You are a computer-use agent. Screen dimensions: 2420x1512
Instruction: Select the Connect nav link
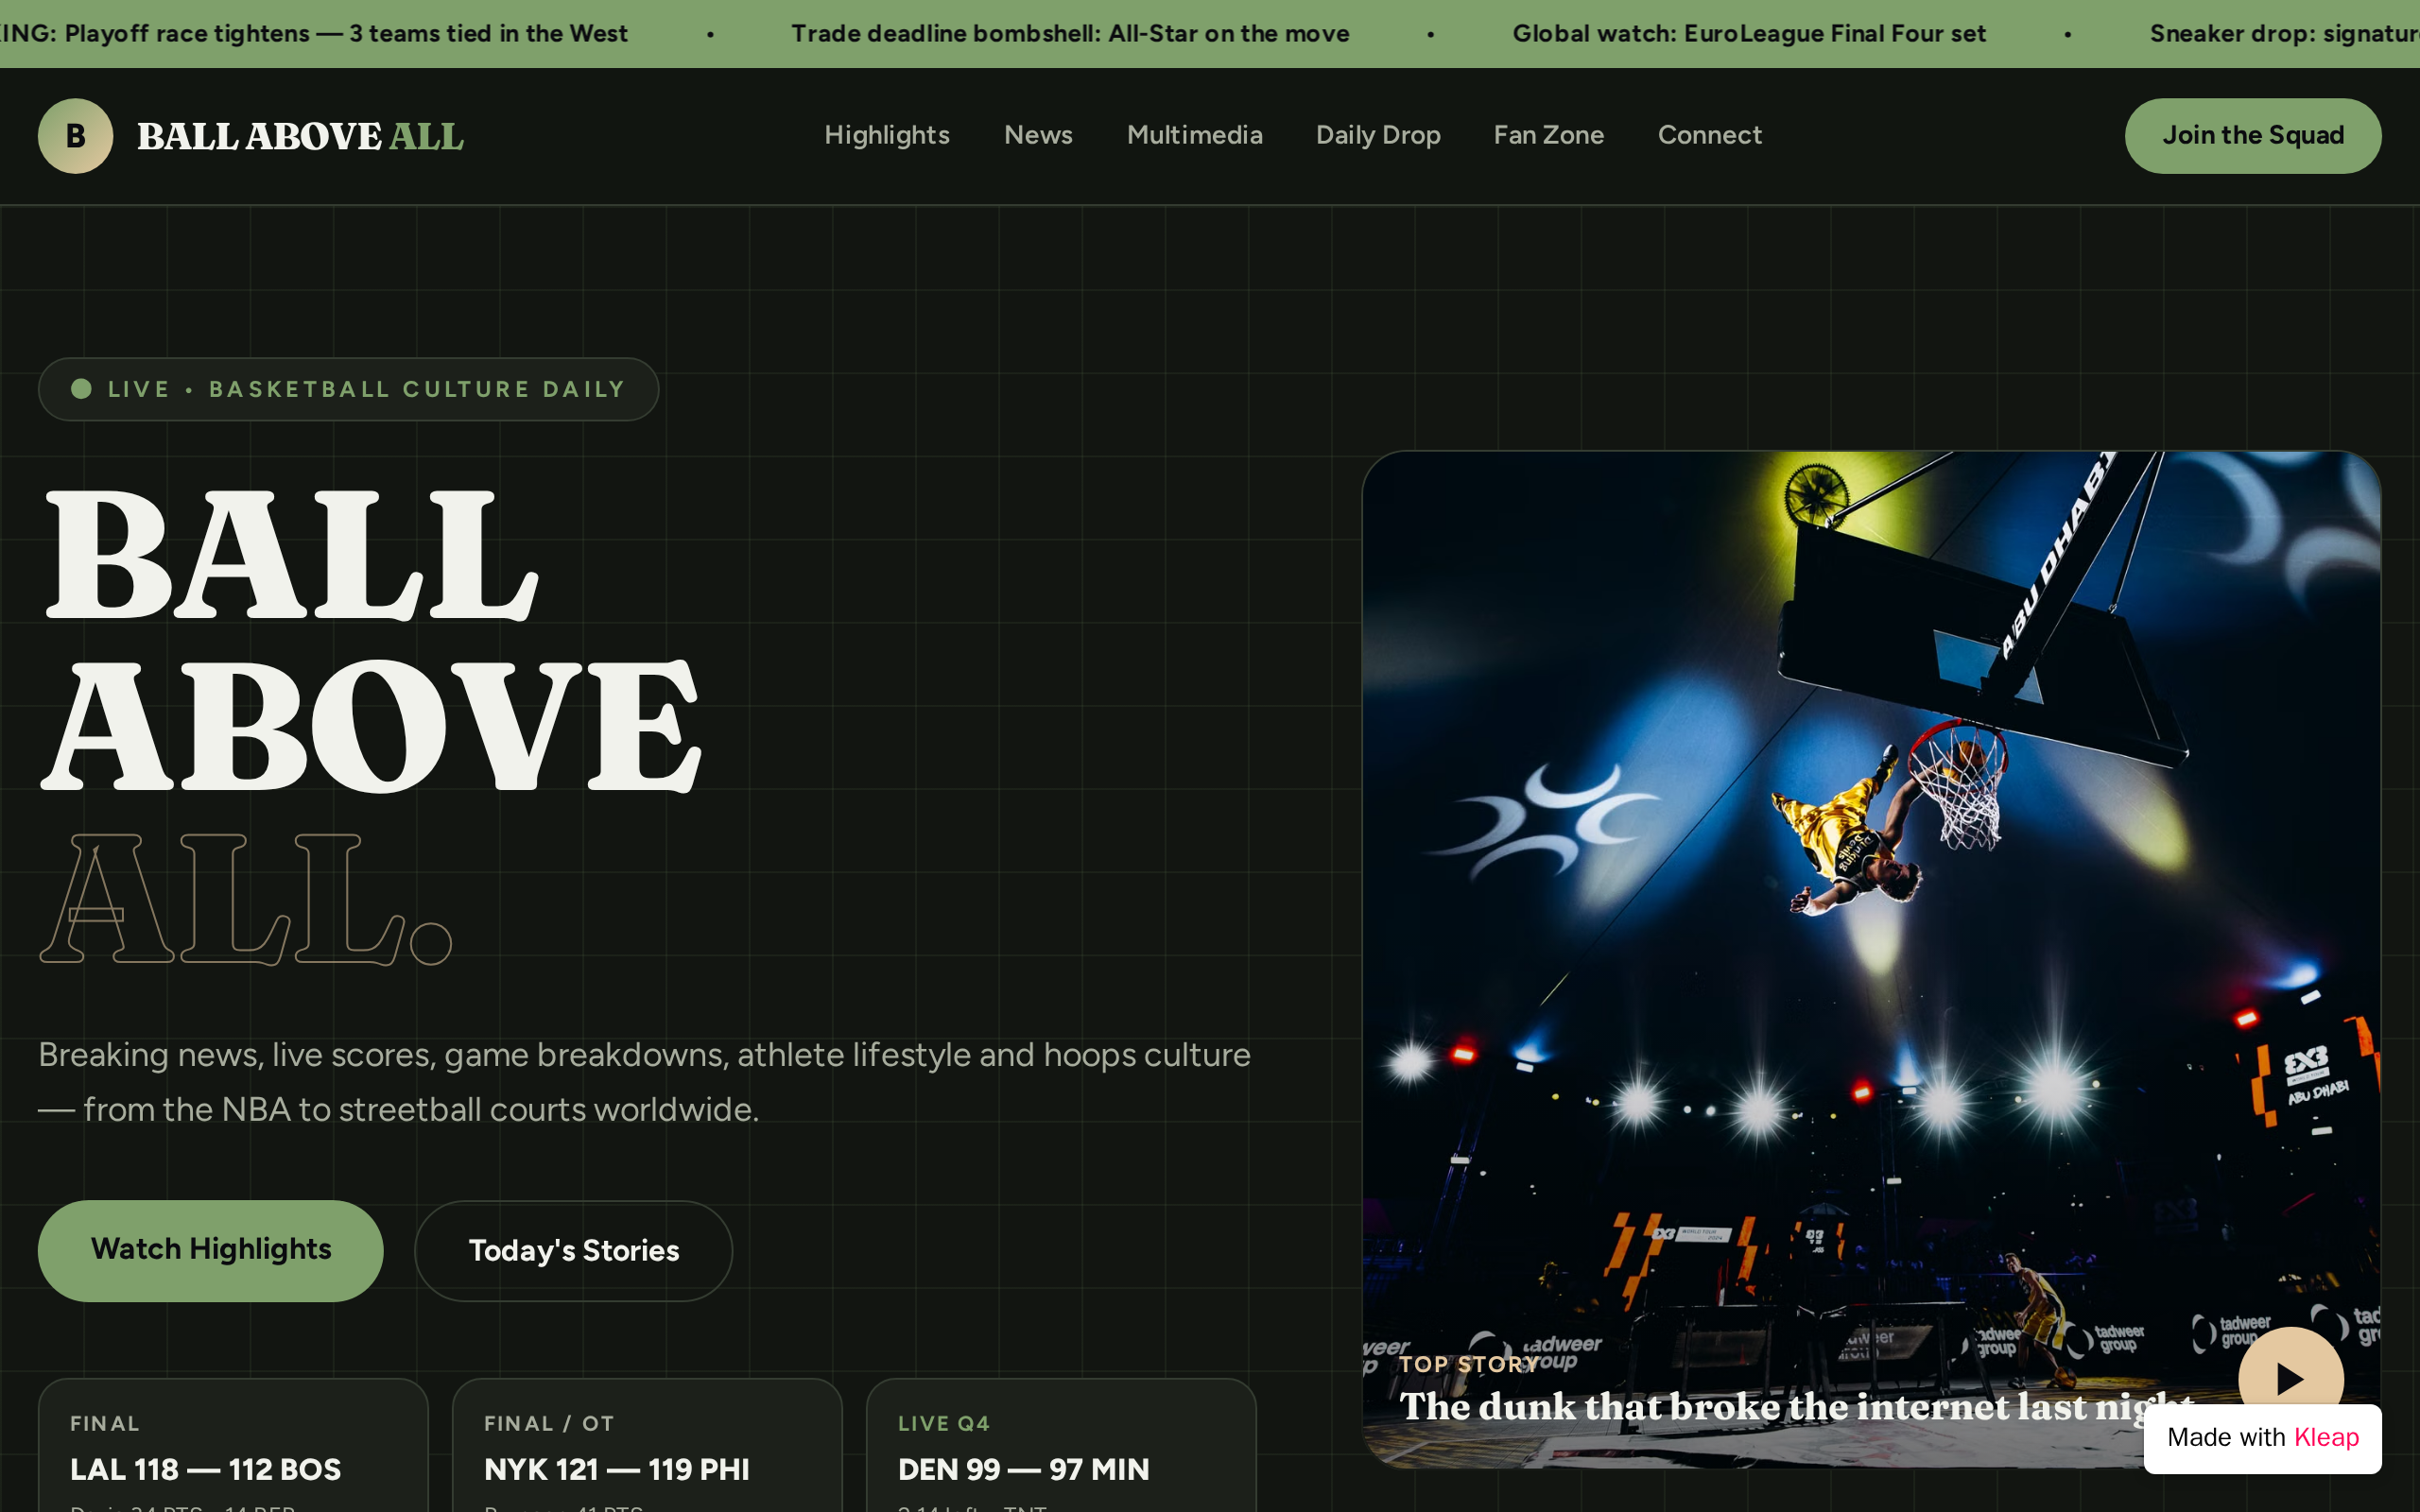[x=1709, y=135]
